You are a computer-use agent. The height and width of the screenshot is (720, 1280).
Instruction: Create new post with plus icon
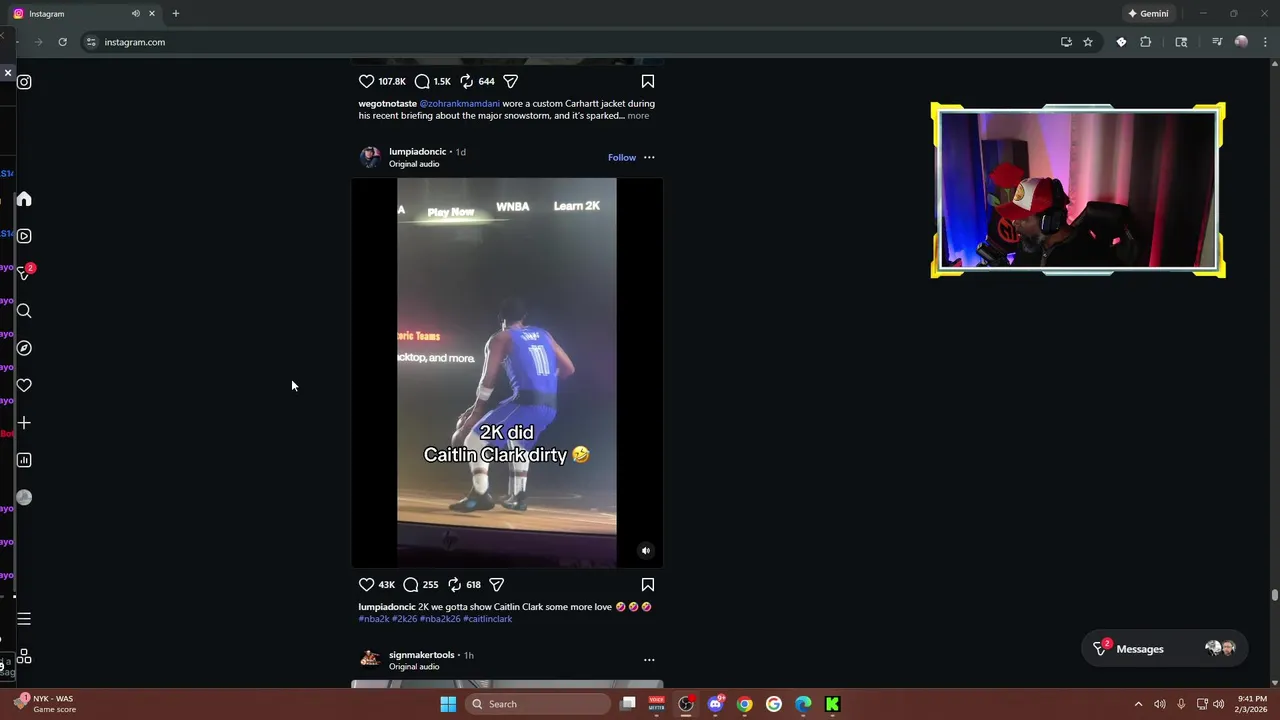[24, 423]
